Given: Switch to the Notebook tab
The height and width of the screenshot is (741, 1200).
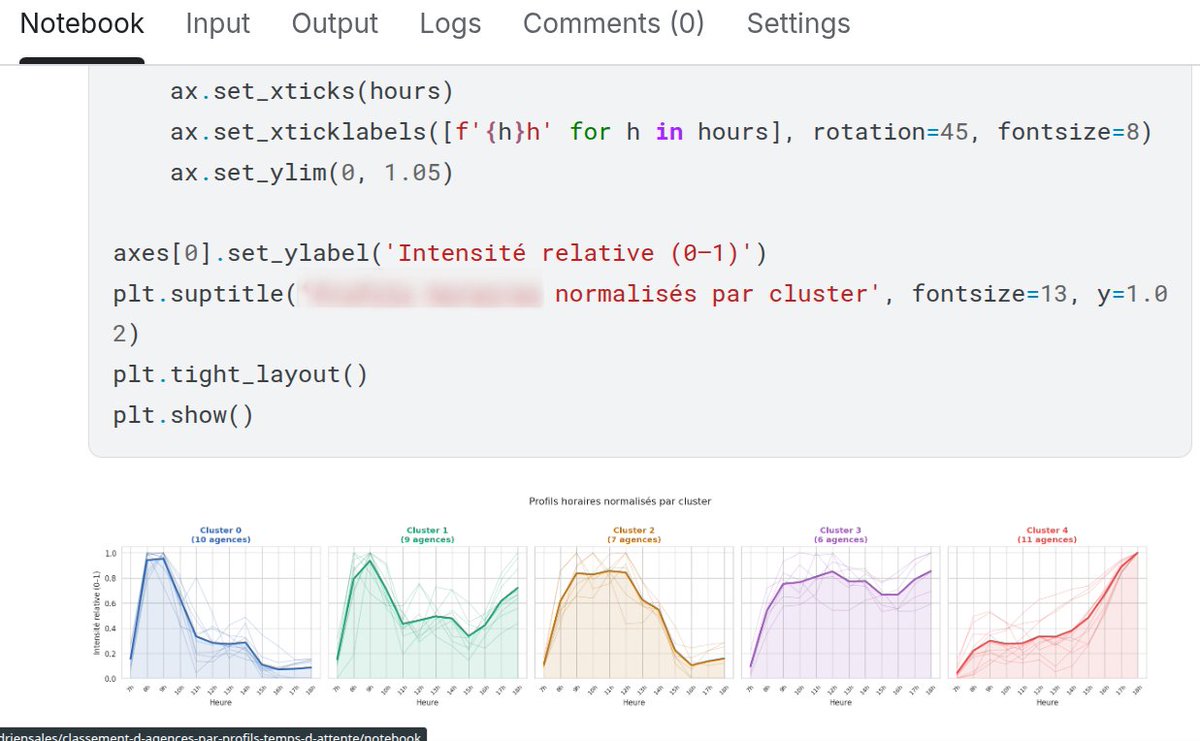Looking at the screenshot, I should [x=82, y=24].
